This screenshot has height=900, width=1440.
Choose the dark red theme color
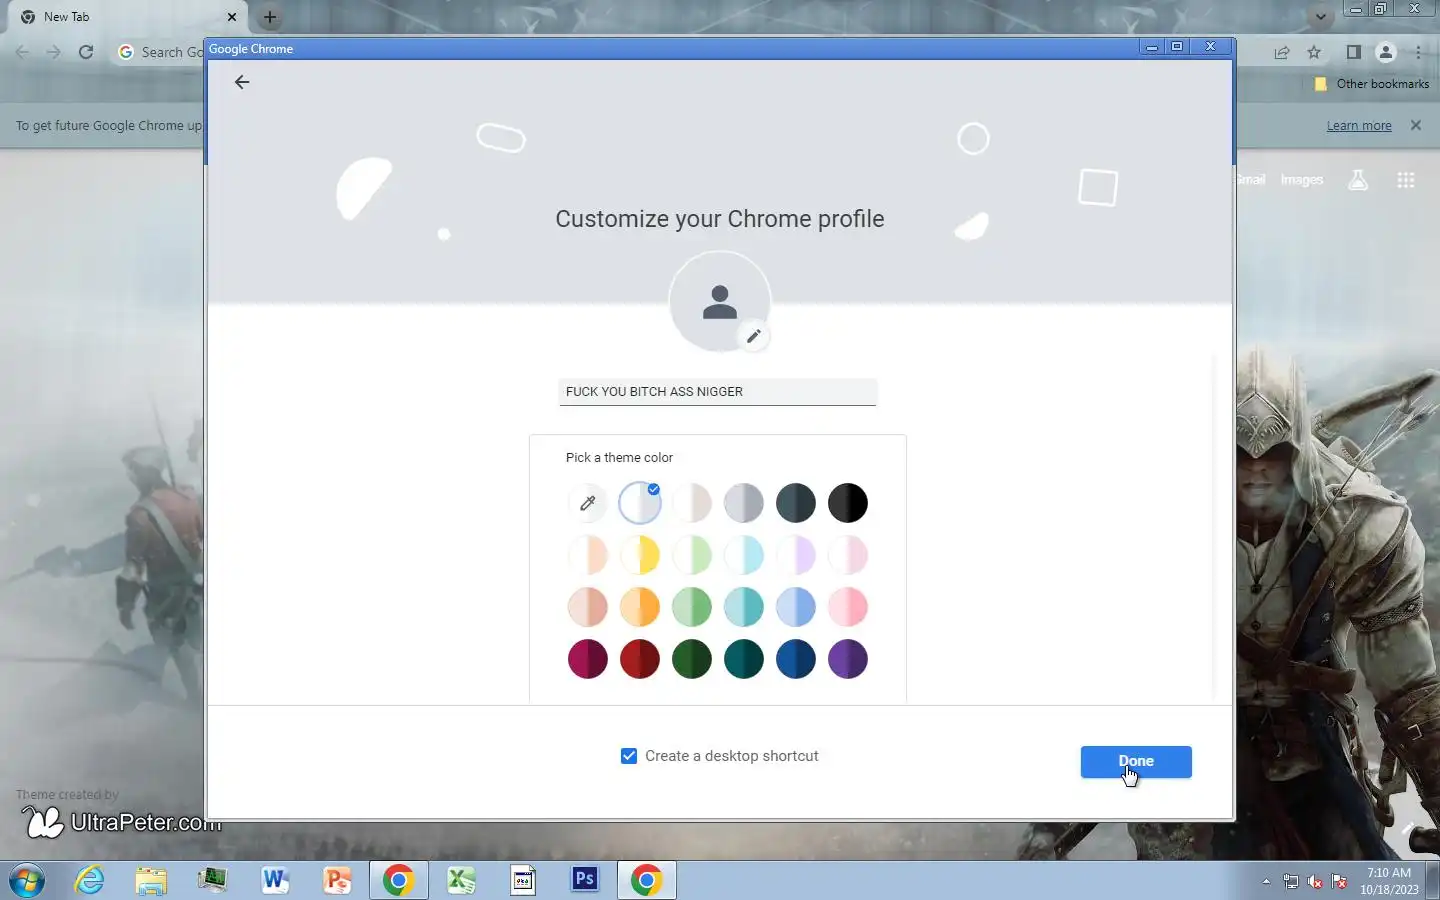click(x=640, y=659)
